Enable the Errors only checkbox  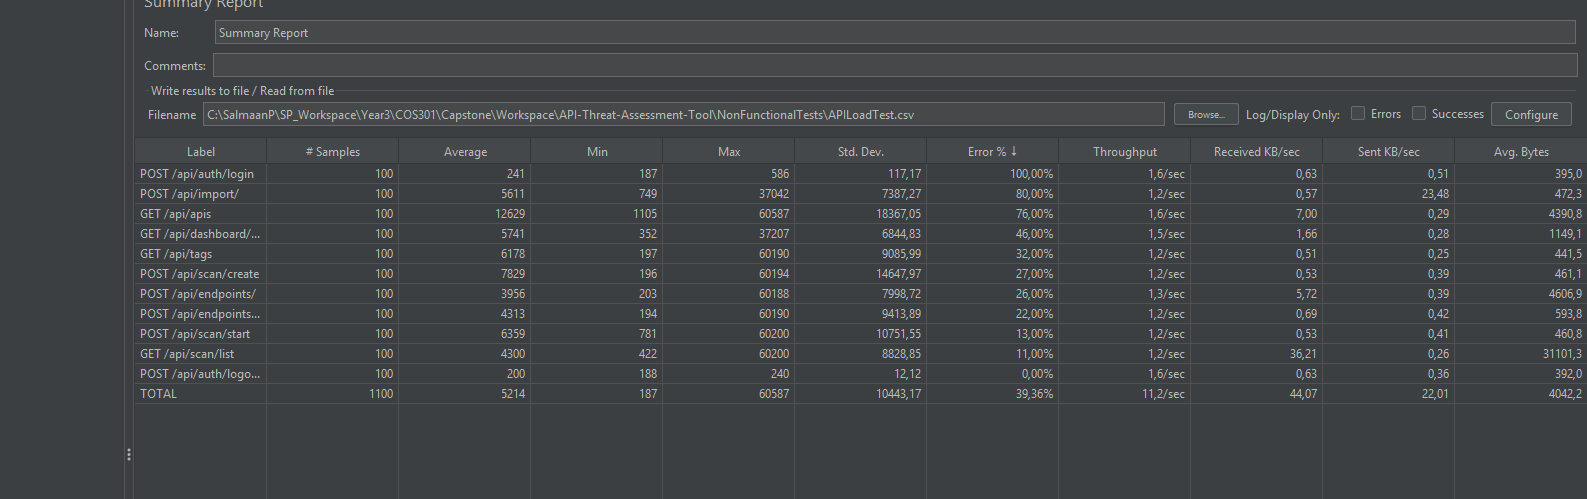click(1358, 114)
